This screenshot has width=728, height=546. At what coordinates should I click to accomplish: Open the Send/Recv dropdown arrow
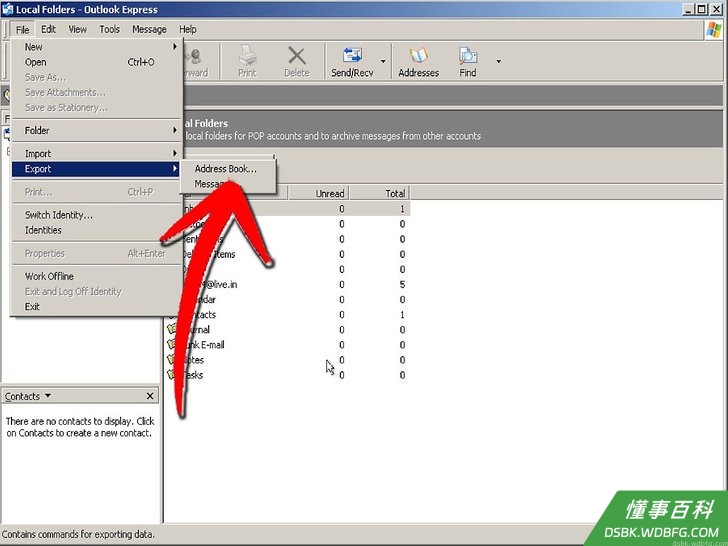tap(383, 61)
